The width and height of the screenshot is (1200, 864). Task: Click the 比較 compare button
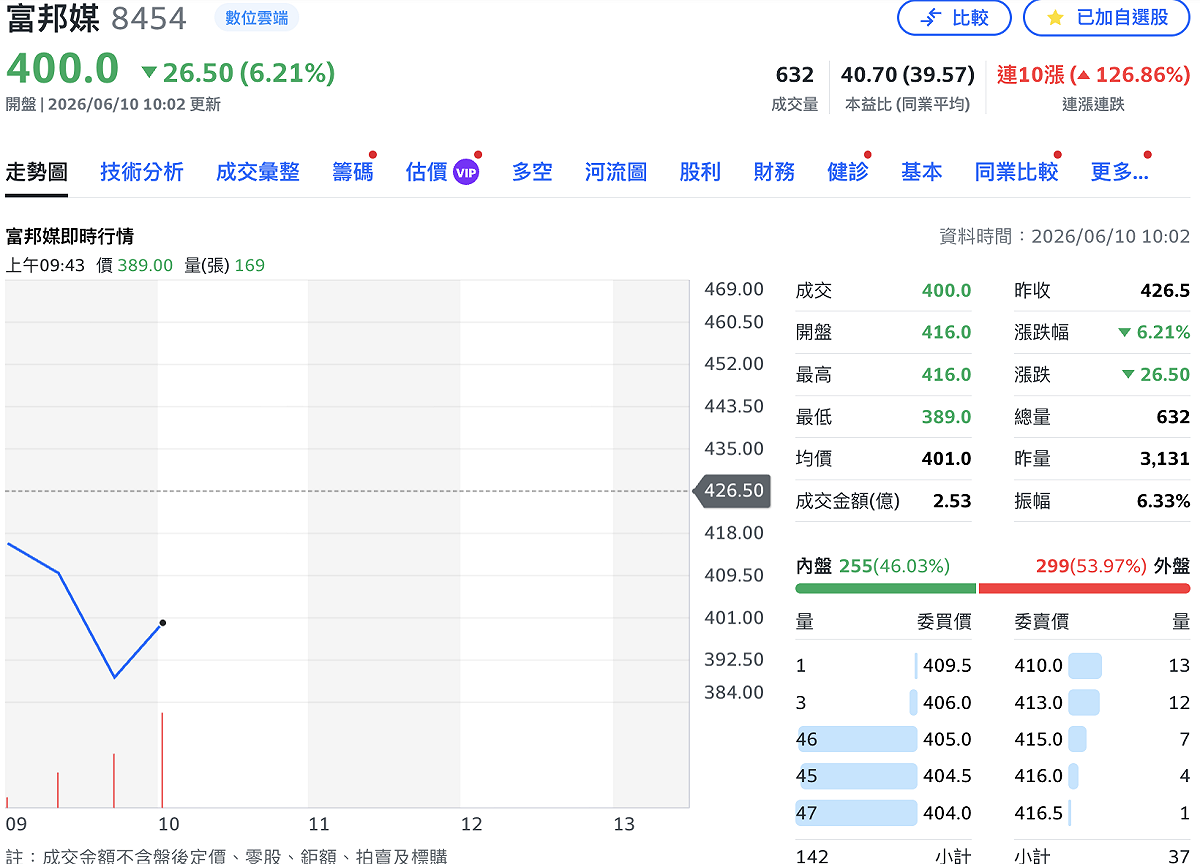953,18
